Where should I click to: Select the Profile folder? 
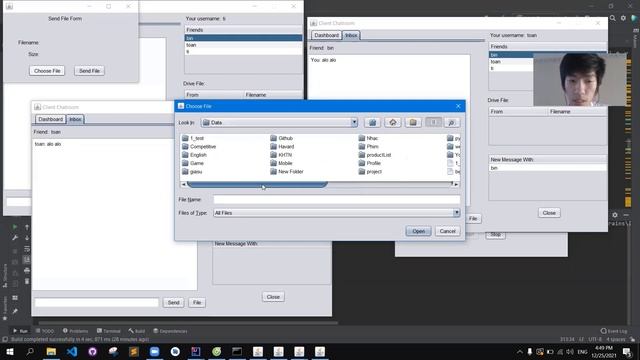[x=369, y=163]
